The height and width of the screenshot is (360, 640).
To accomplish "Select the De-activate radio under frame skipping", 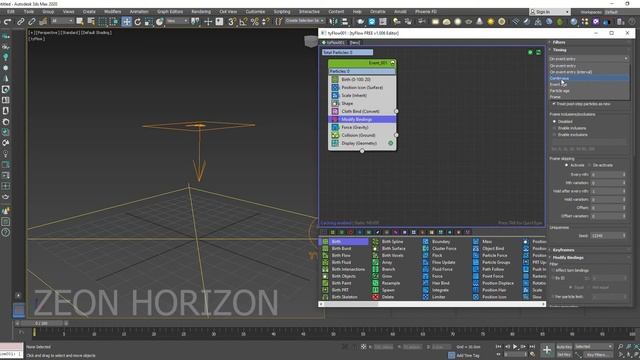I will click(589, 165).
